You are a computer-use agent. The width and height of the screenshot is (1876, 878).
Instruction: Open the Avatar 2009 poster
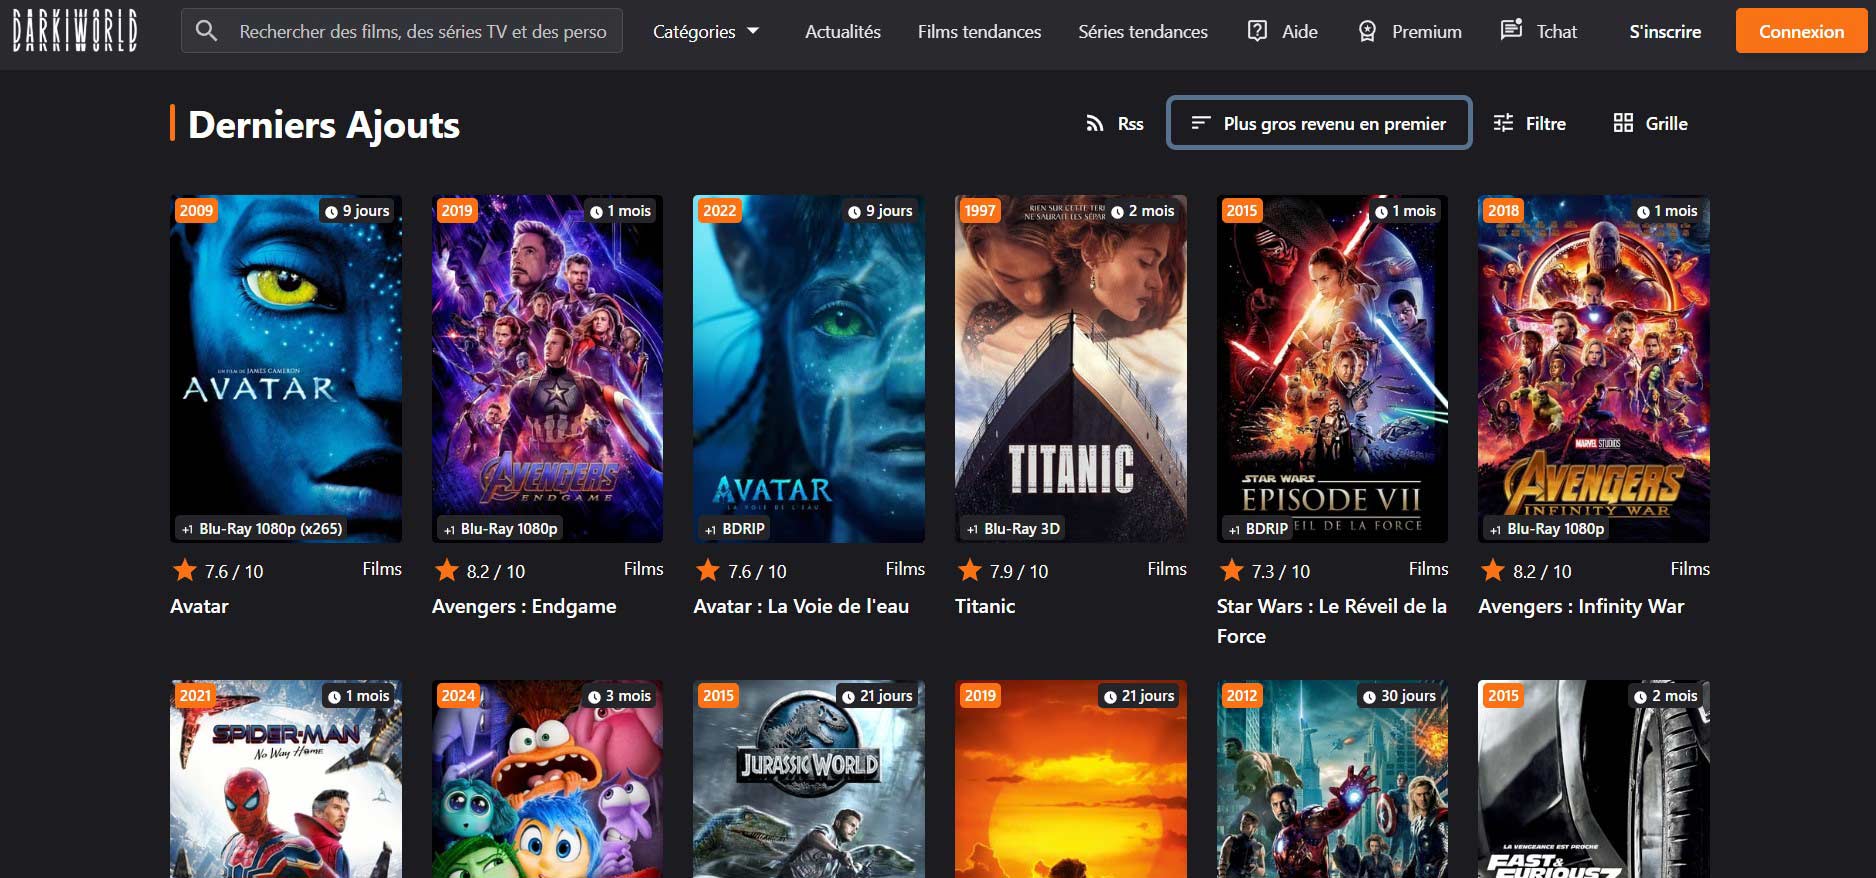click(286, 368)
